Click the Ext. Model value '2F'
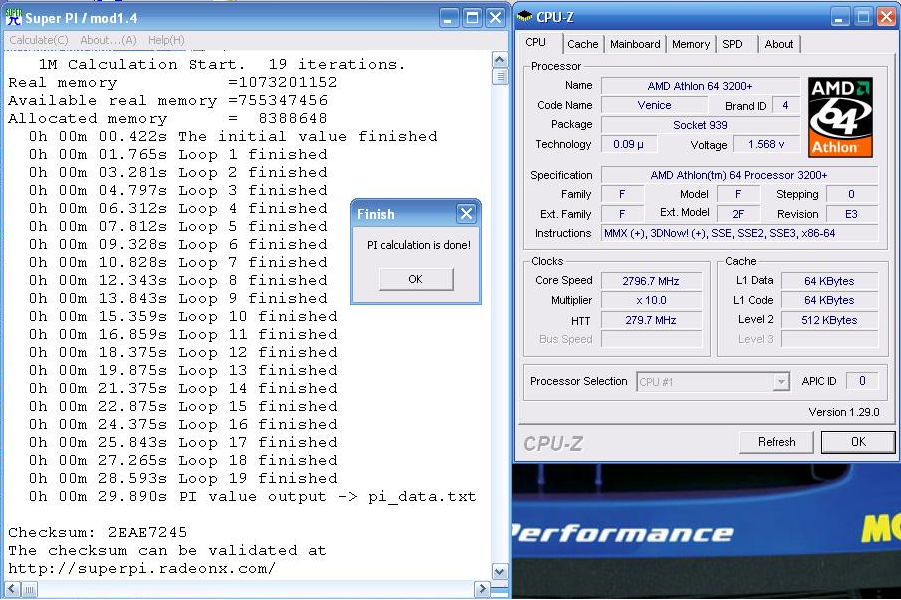The height and width of the screenshot is (600, 901). tap(738, 214)
